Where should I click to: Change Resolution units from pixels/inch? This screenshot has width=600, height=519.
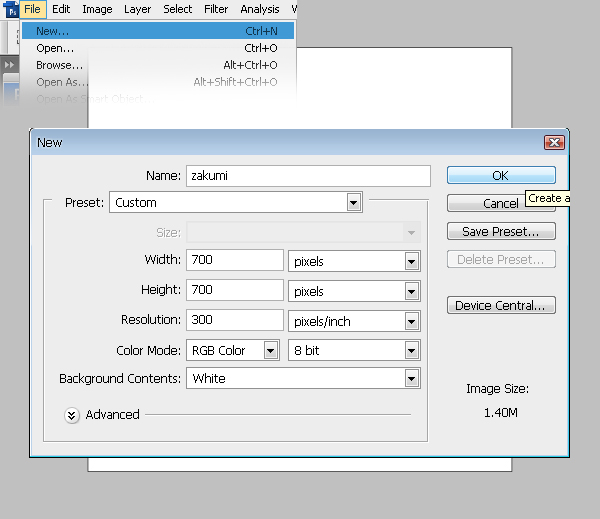coord(411,322)
